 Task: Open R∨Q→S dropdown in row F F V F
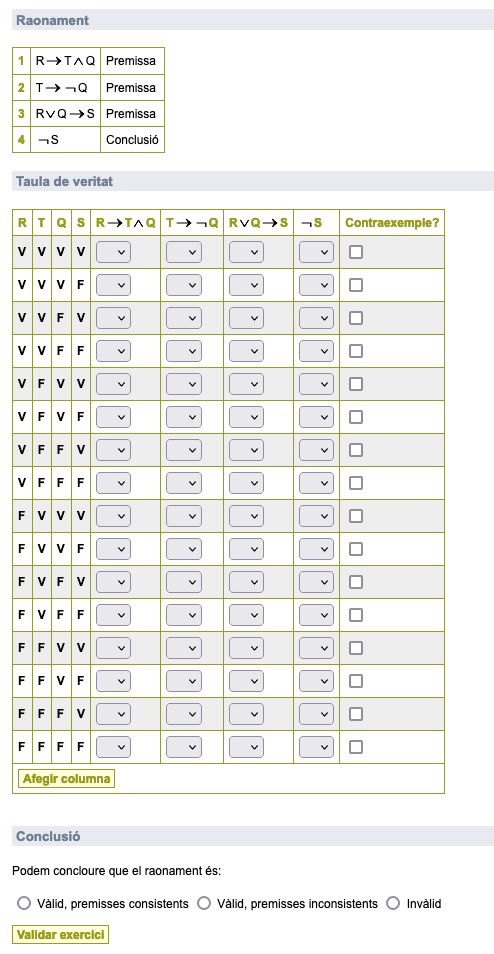246,681
